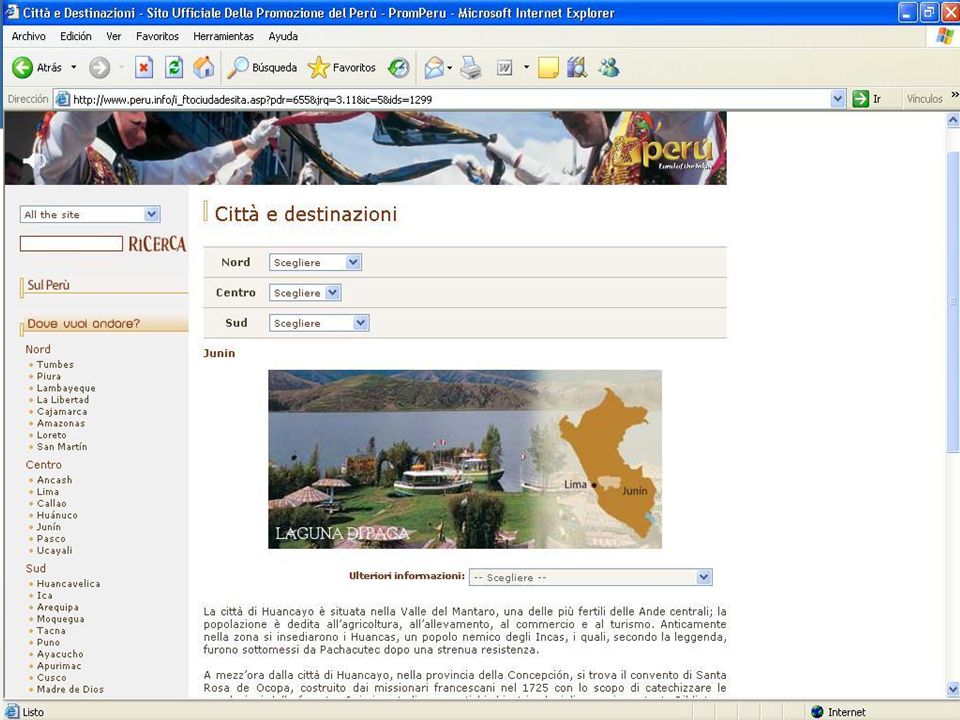Open the Madre de Dios link
This screenshot has width=960, height=720.
(70, 689)
